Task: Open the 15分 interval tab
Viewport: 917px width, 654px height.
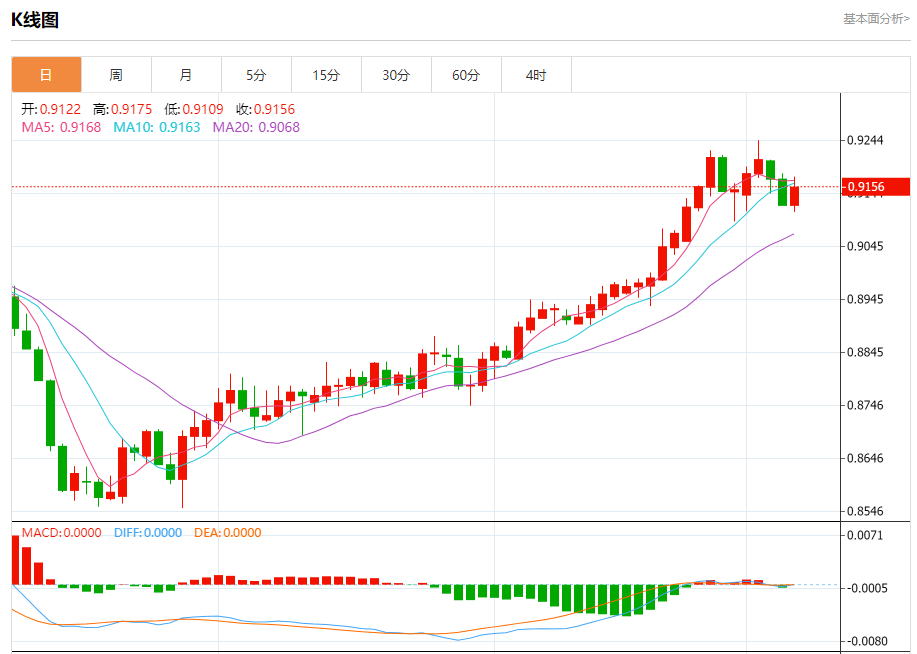Action: click(x=326, y=75)
